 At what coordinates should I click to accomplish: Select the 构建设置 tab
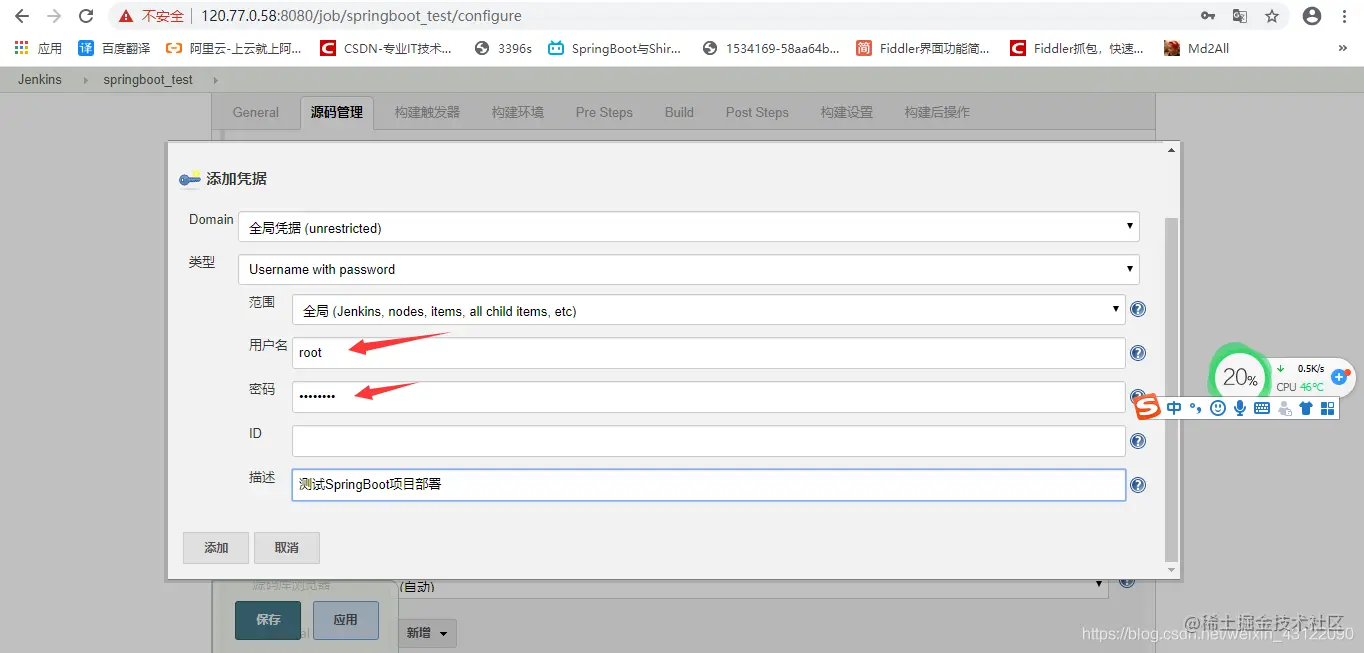(846, 112)
